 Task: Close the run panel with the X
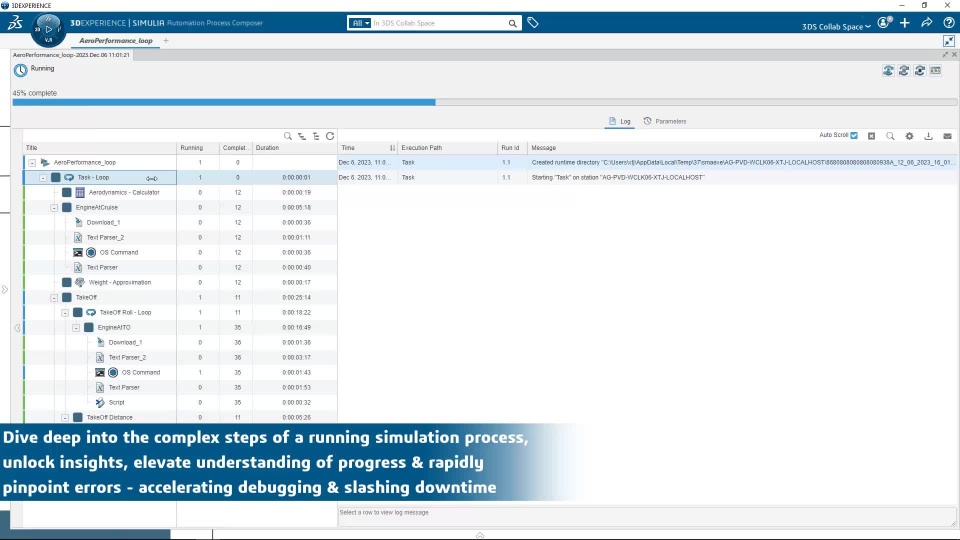click(x=954, y=54)
